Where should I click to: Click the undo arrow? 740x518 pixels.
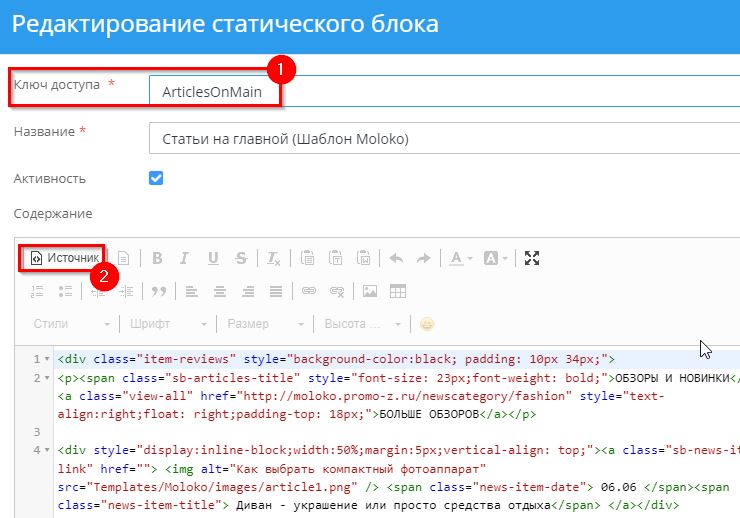point(396,258)
